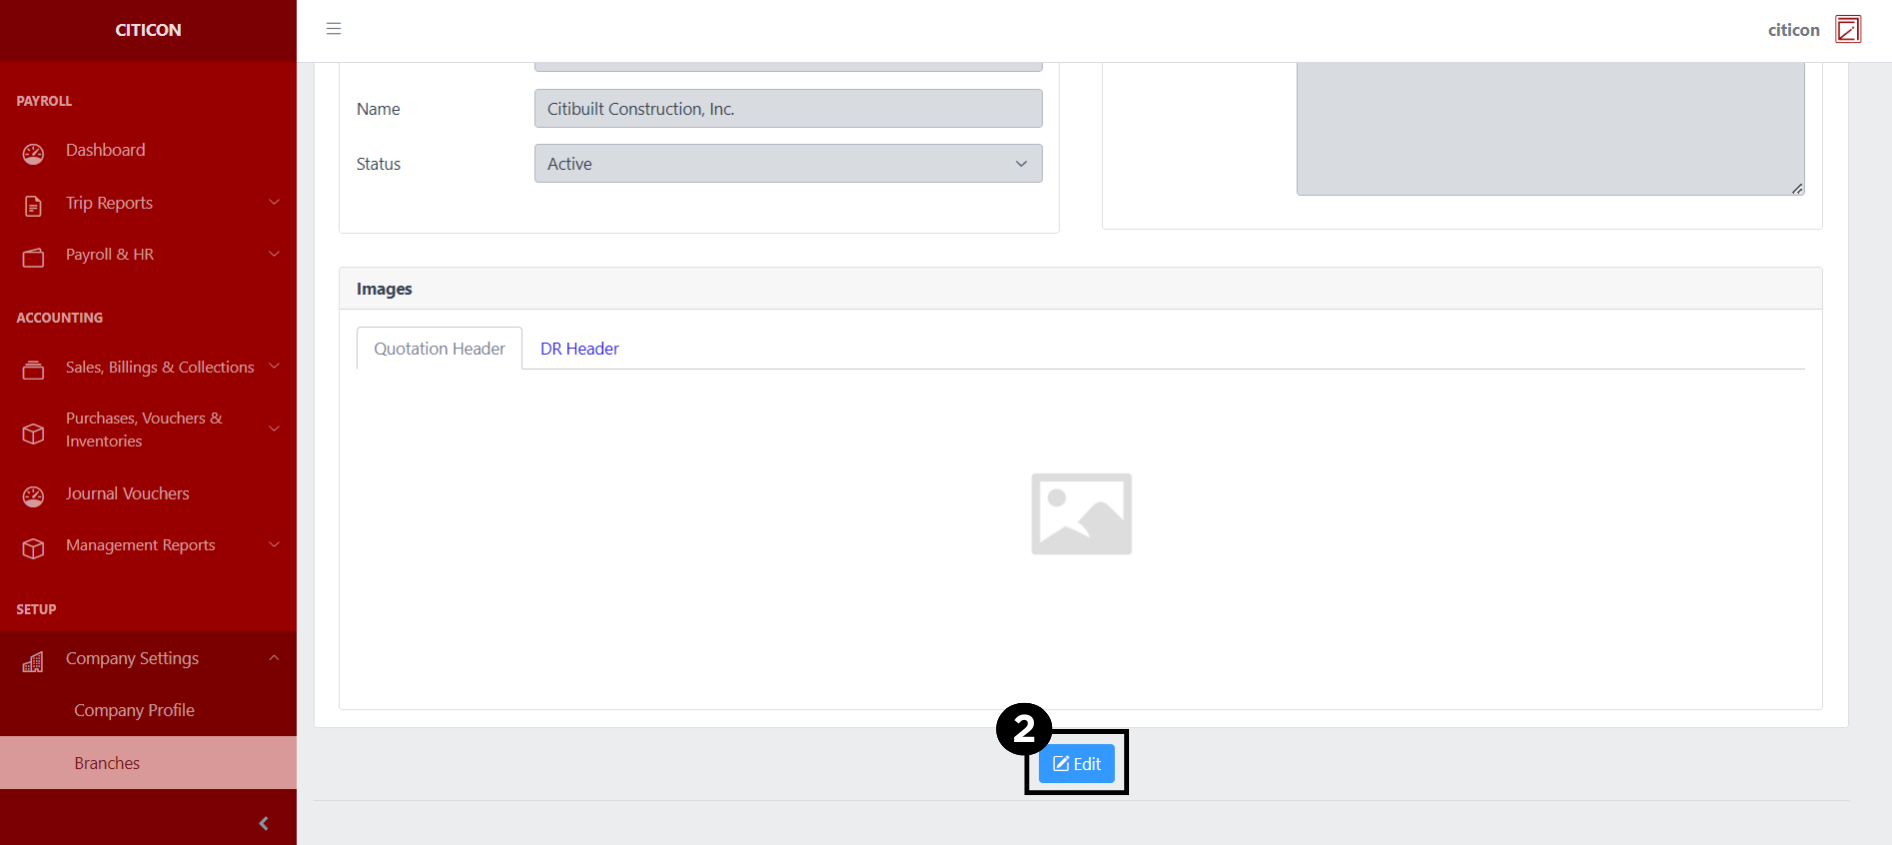Click the Journal Vouchers sidebar icon

point(33,496)
